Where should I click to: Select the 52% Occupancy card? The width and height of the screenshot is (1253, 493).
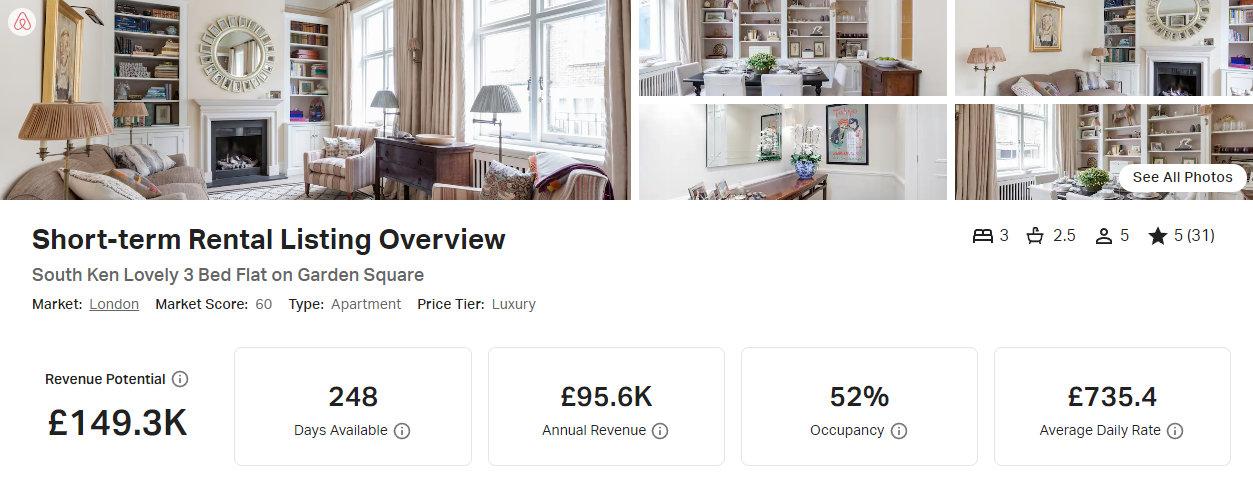point(859,406)
